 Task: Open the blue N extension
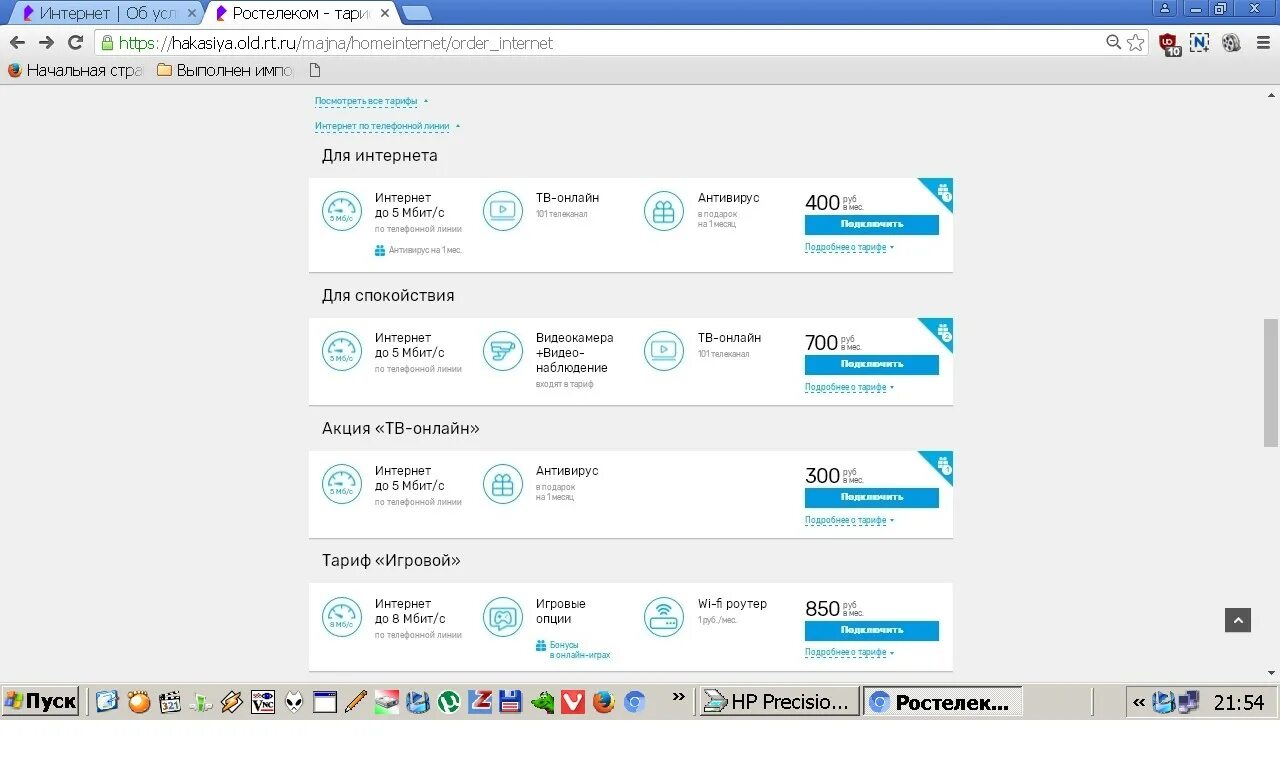[1200, 43]
